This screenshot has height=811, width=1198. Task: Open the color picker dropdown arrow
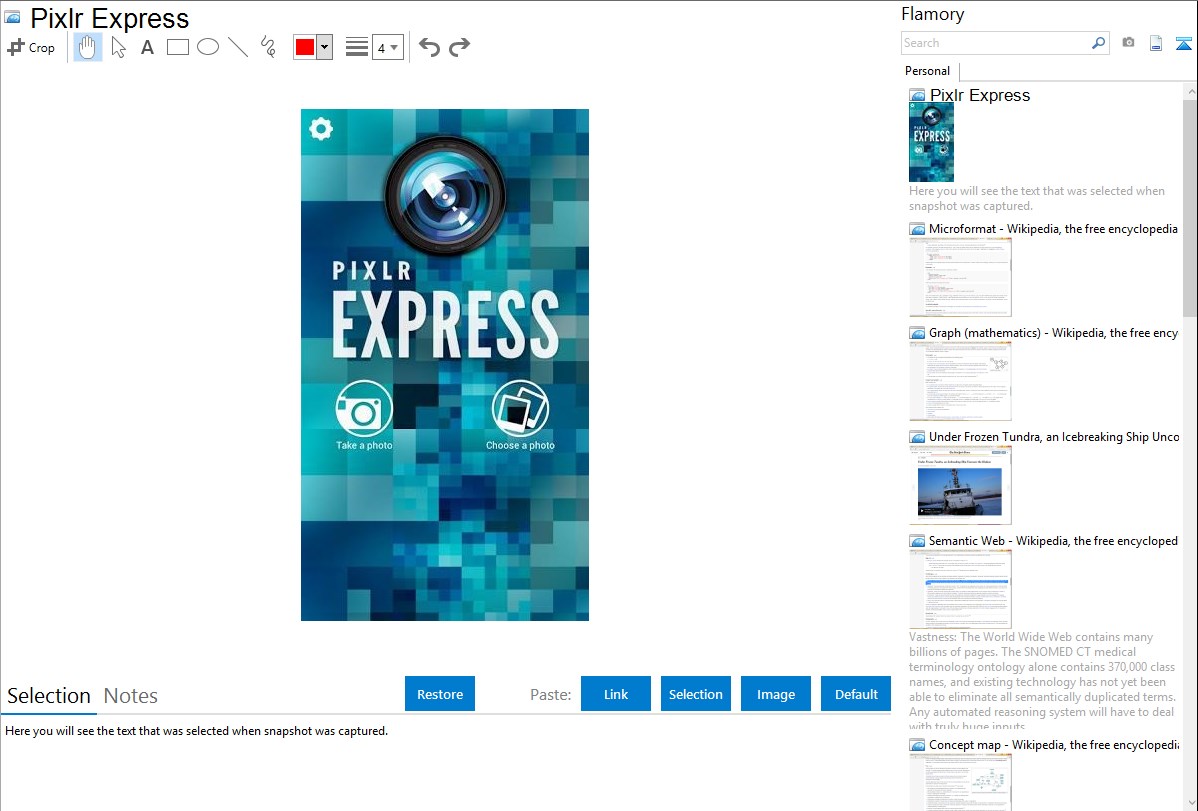(324, 47)
